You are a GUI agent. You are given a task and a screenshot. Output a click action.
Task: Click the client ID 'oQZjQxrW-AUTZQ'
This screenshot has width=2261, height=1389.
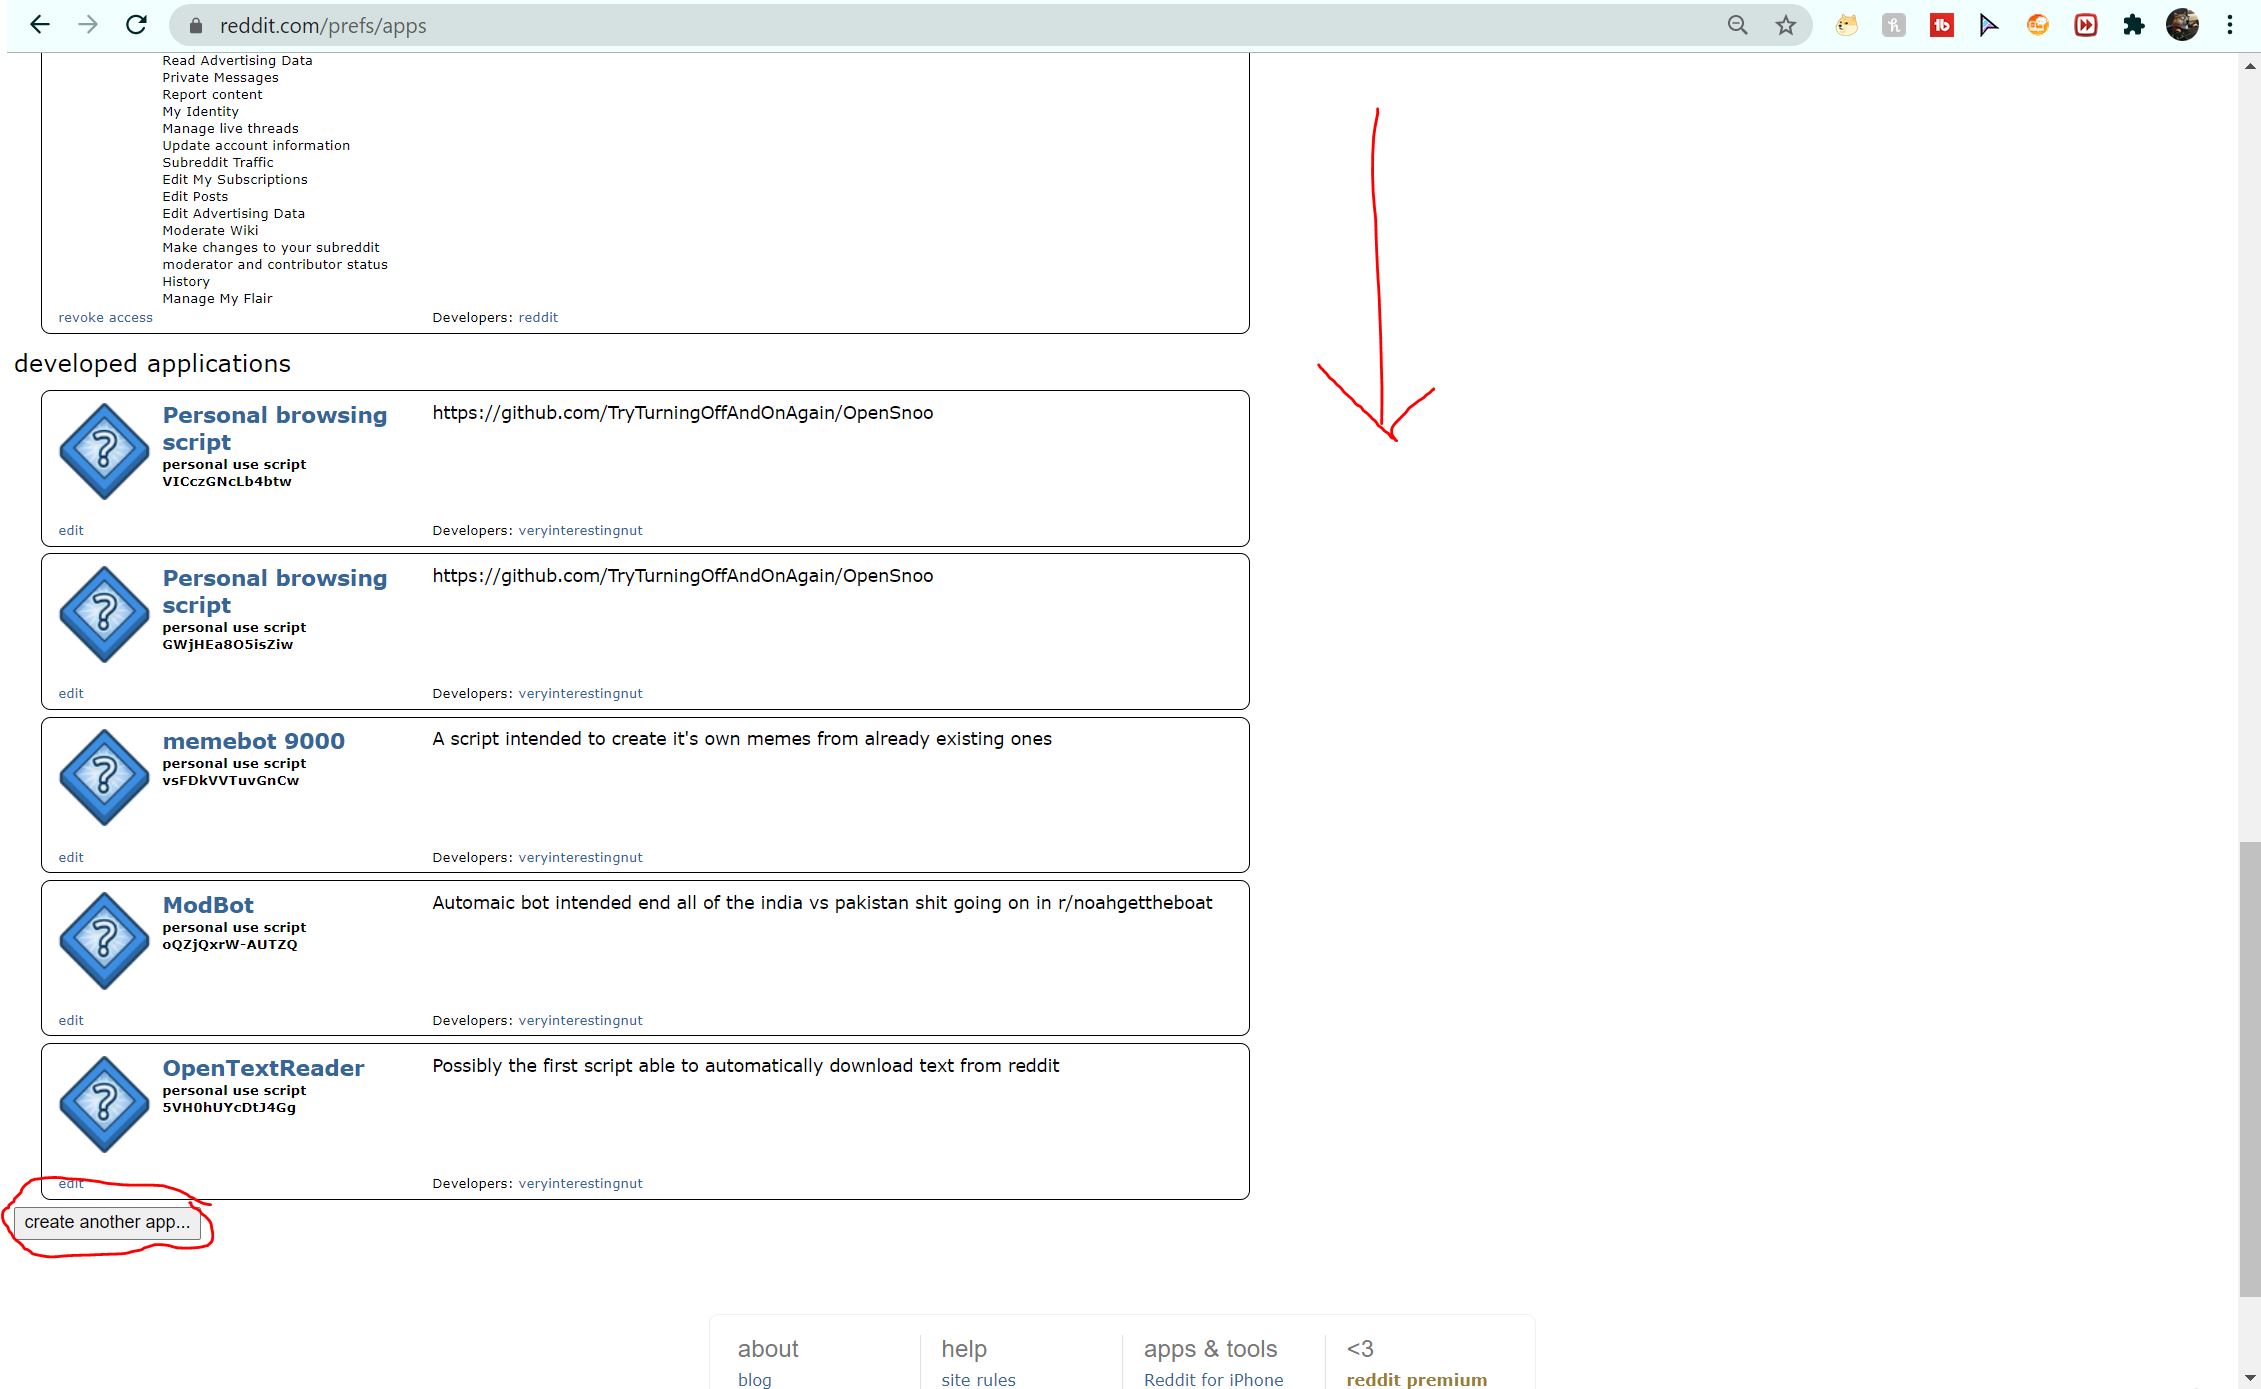click(230, 945)
